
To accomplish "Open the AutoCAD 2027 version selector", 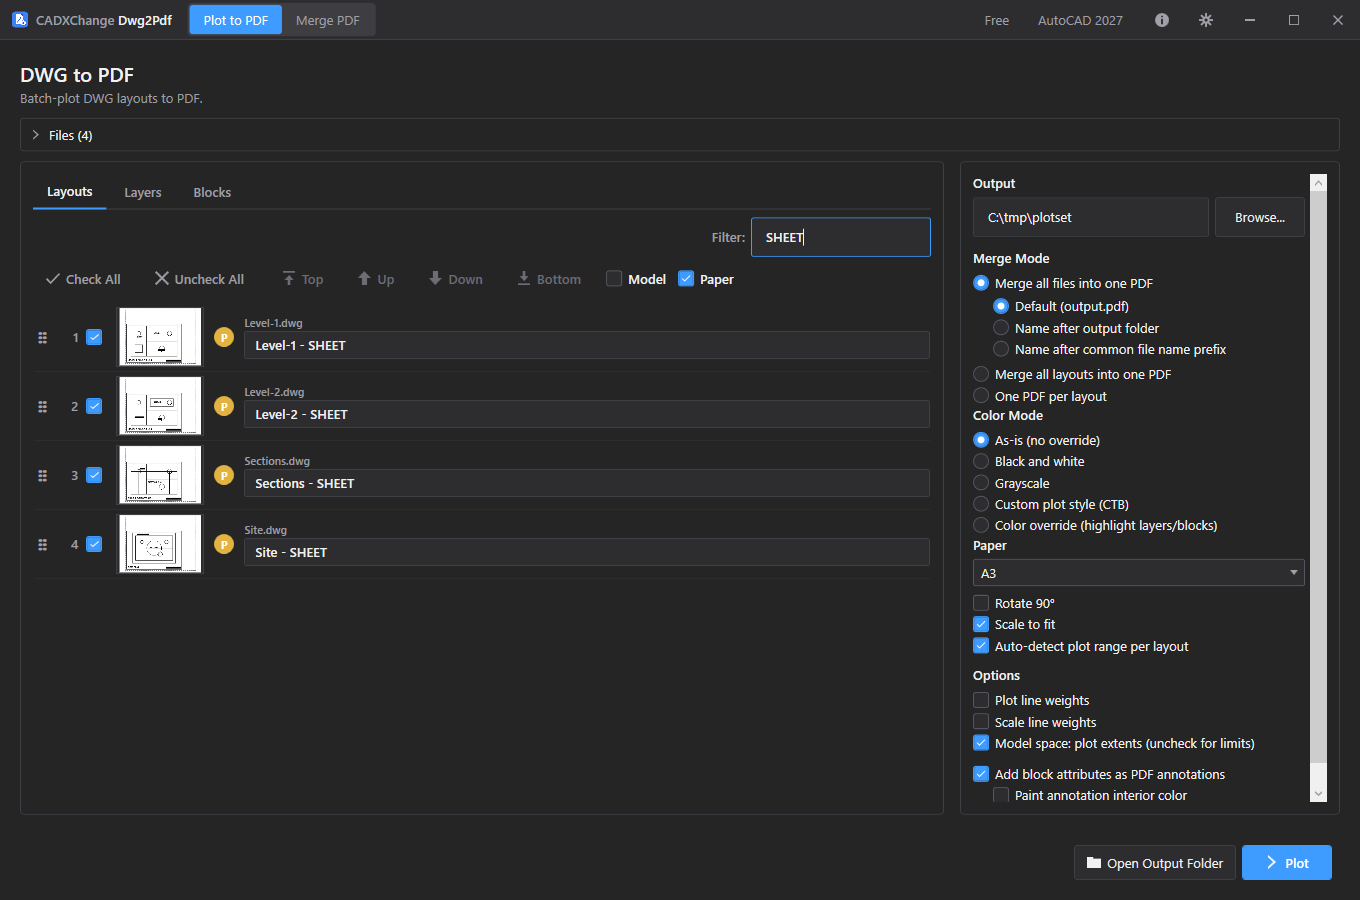I will (1080, 20).
